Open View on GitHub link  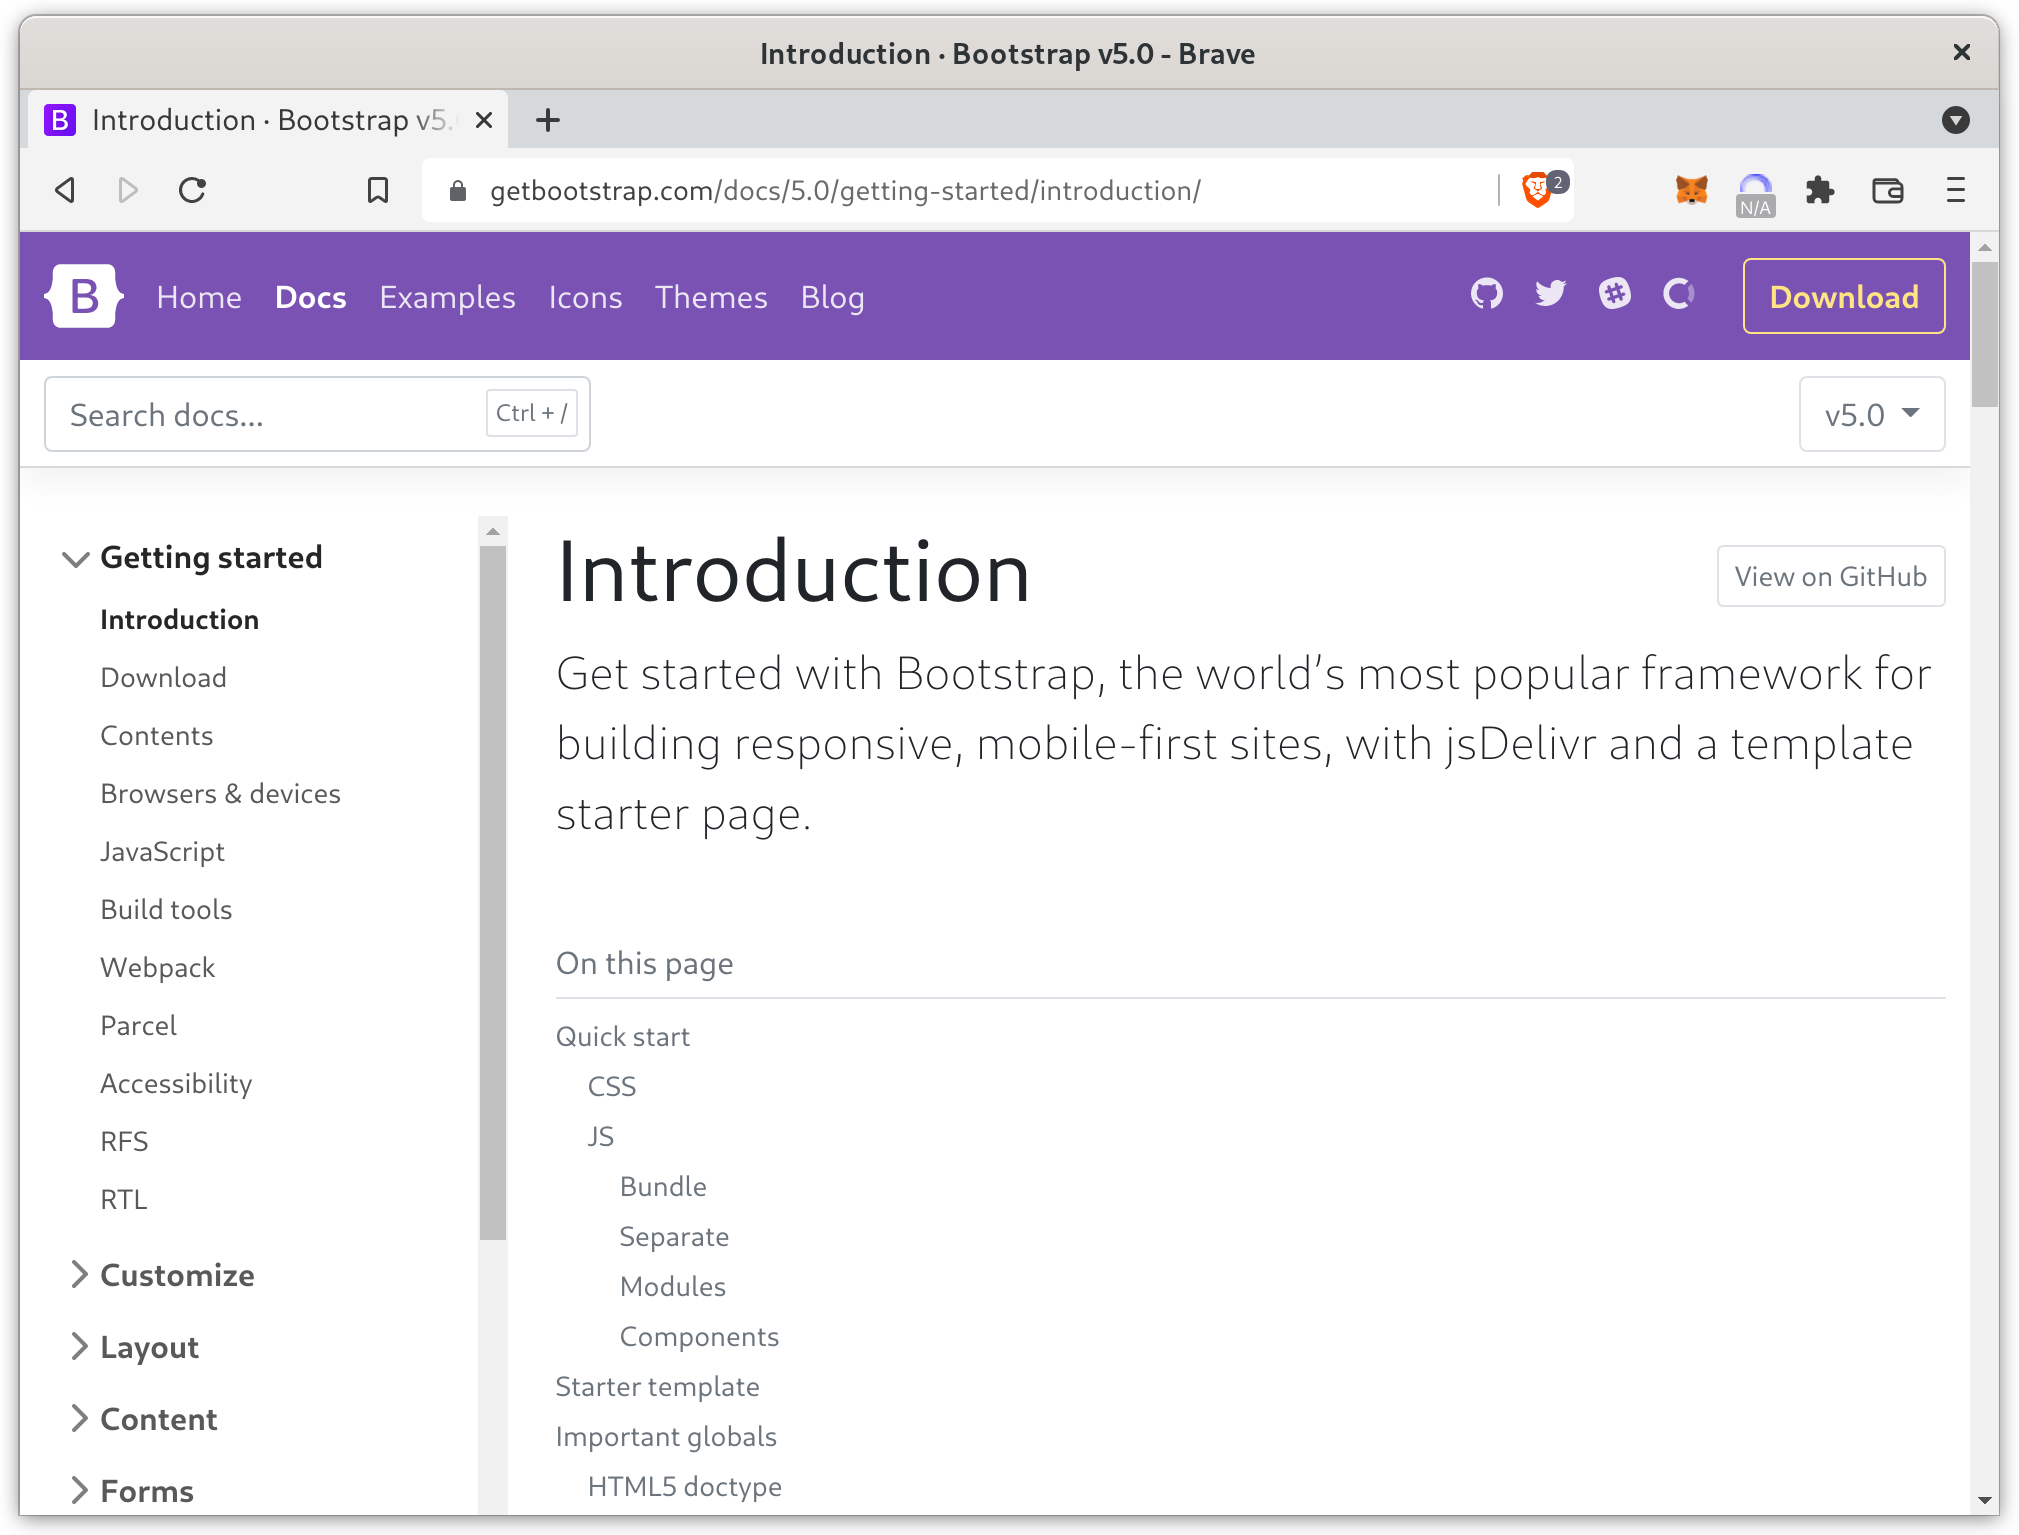(x=1829, y=576)
